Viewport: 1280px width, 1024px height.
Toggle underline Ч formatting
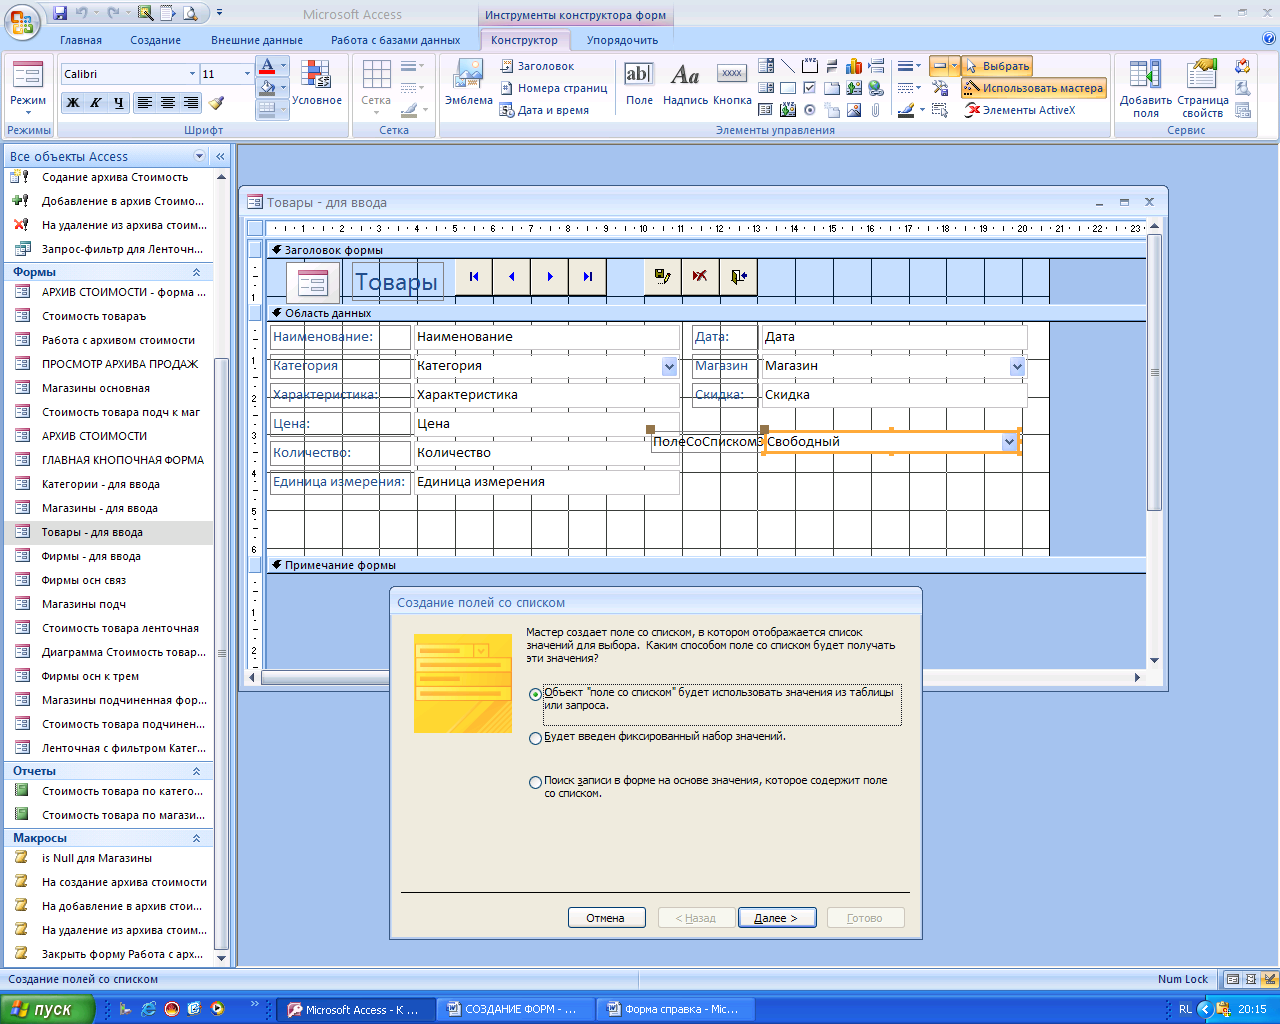pos(119,102)
